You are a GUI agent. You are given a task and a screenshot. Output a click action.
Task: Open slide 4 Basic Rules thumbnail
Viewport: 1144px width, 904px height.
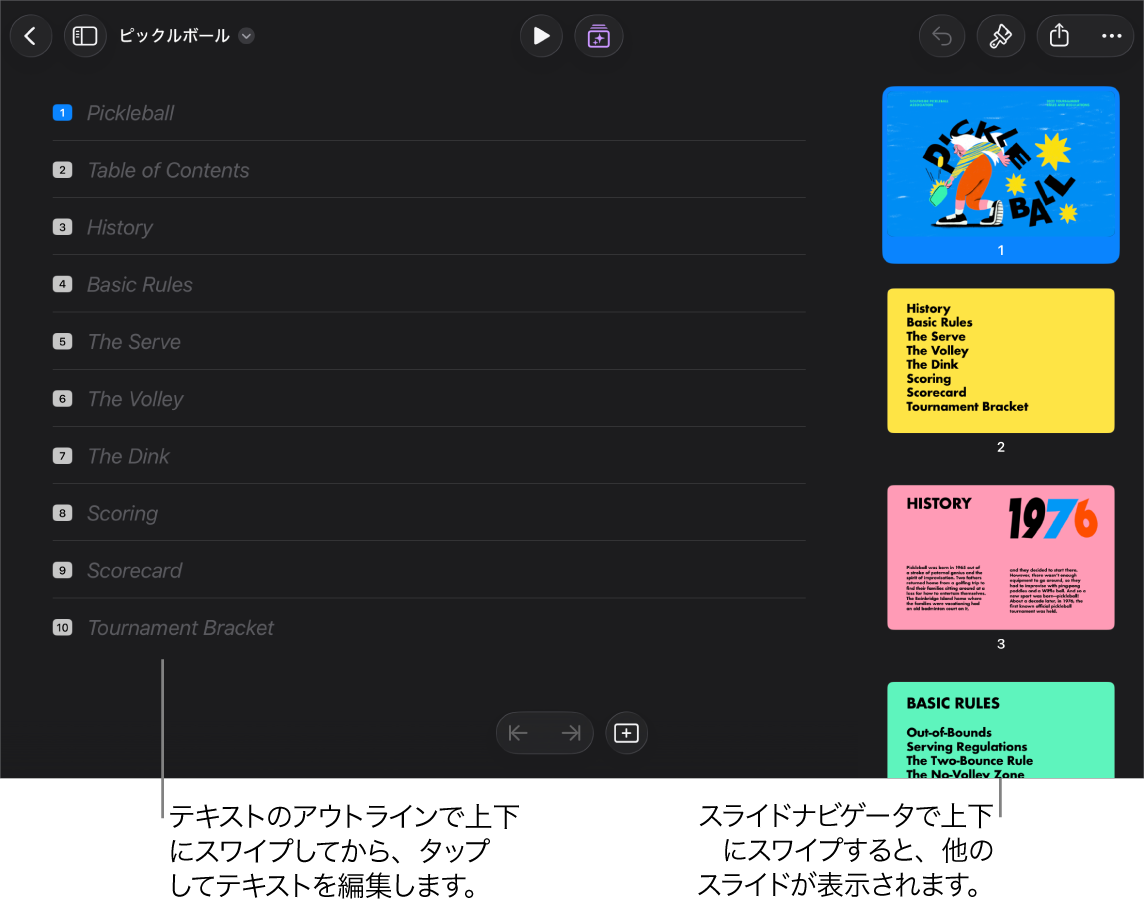click(1000, 730)
